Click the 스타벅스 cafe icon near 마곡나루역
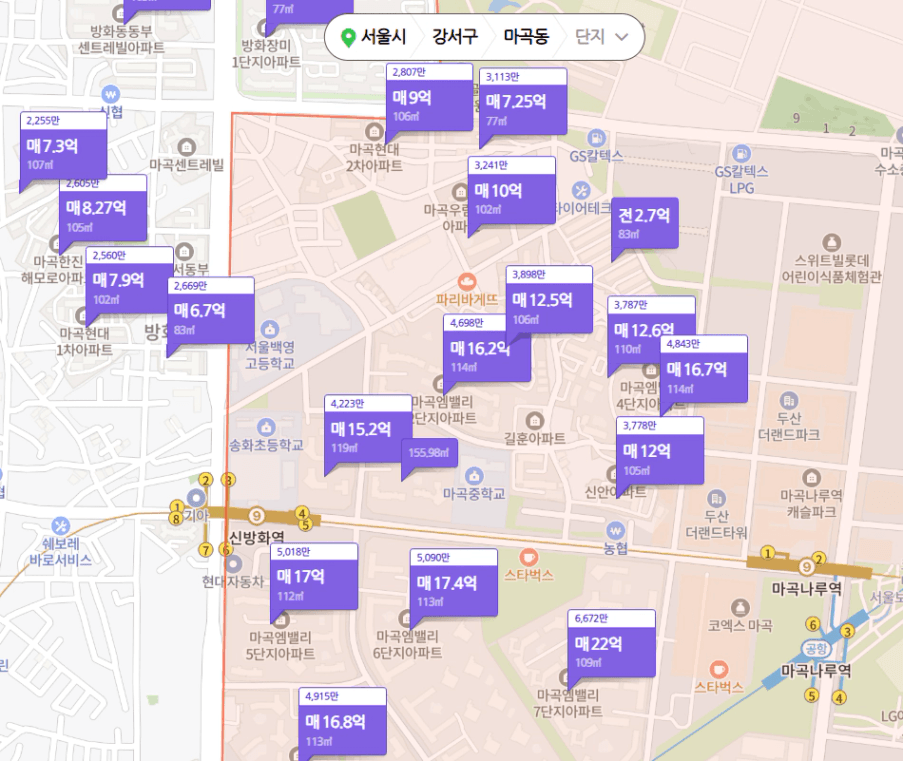The width and height of the screenshot is (903, 761). [x=718, y=669]
